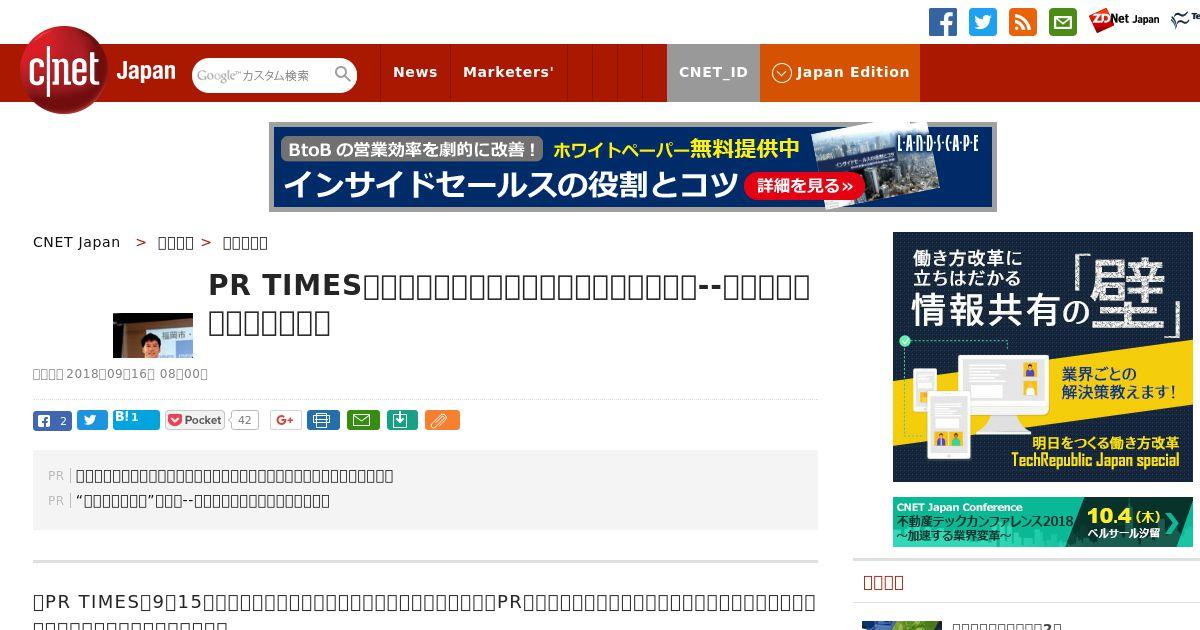Image resolution: width=1200 pixels, height=630 pixels.
Task: Open the green newsletter mail icon
Action: [1063, 22]
